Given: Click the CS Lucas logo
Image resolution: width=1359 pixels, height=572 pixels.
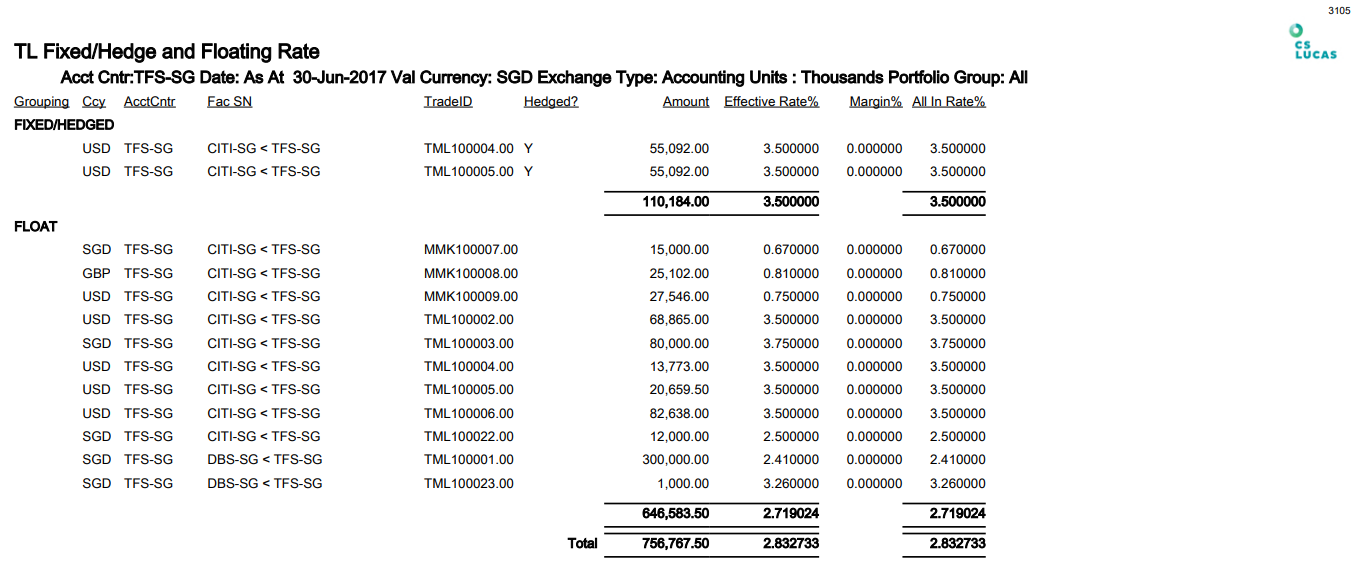Looking at the screenshot, I should click(1314, 42).
